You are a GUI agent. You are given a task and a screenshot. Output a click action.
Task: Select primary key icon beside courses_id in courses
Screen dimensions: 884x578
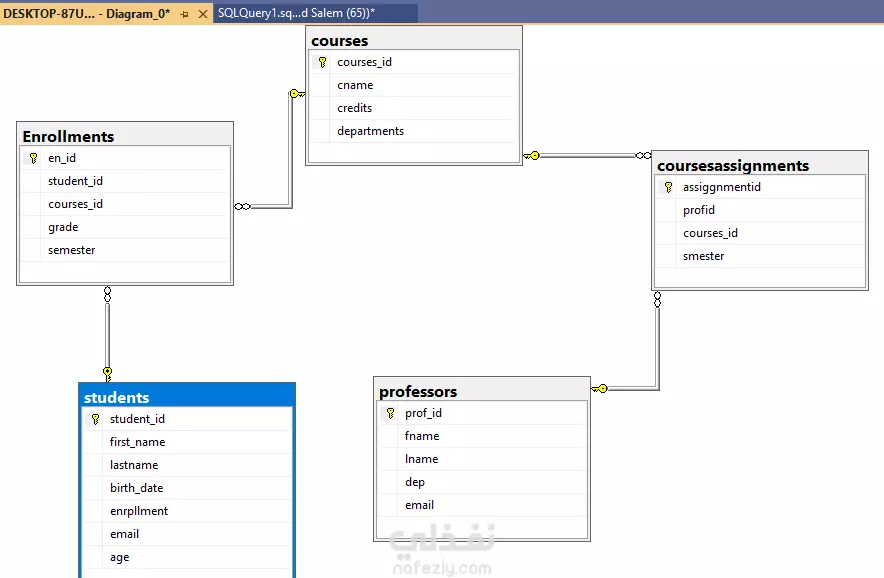322,62
